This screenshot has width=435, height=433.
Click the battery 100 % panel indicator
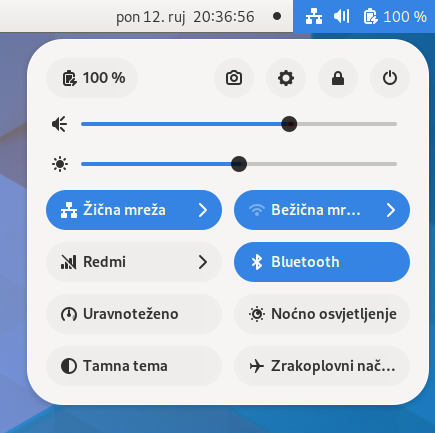tap(395, 16)
